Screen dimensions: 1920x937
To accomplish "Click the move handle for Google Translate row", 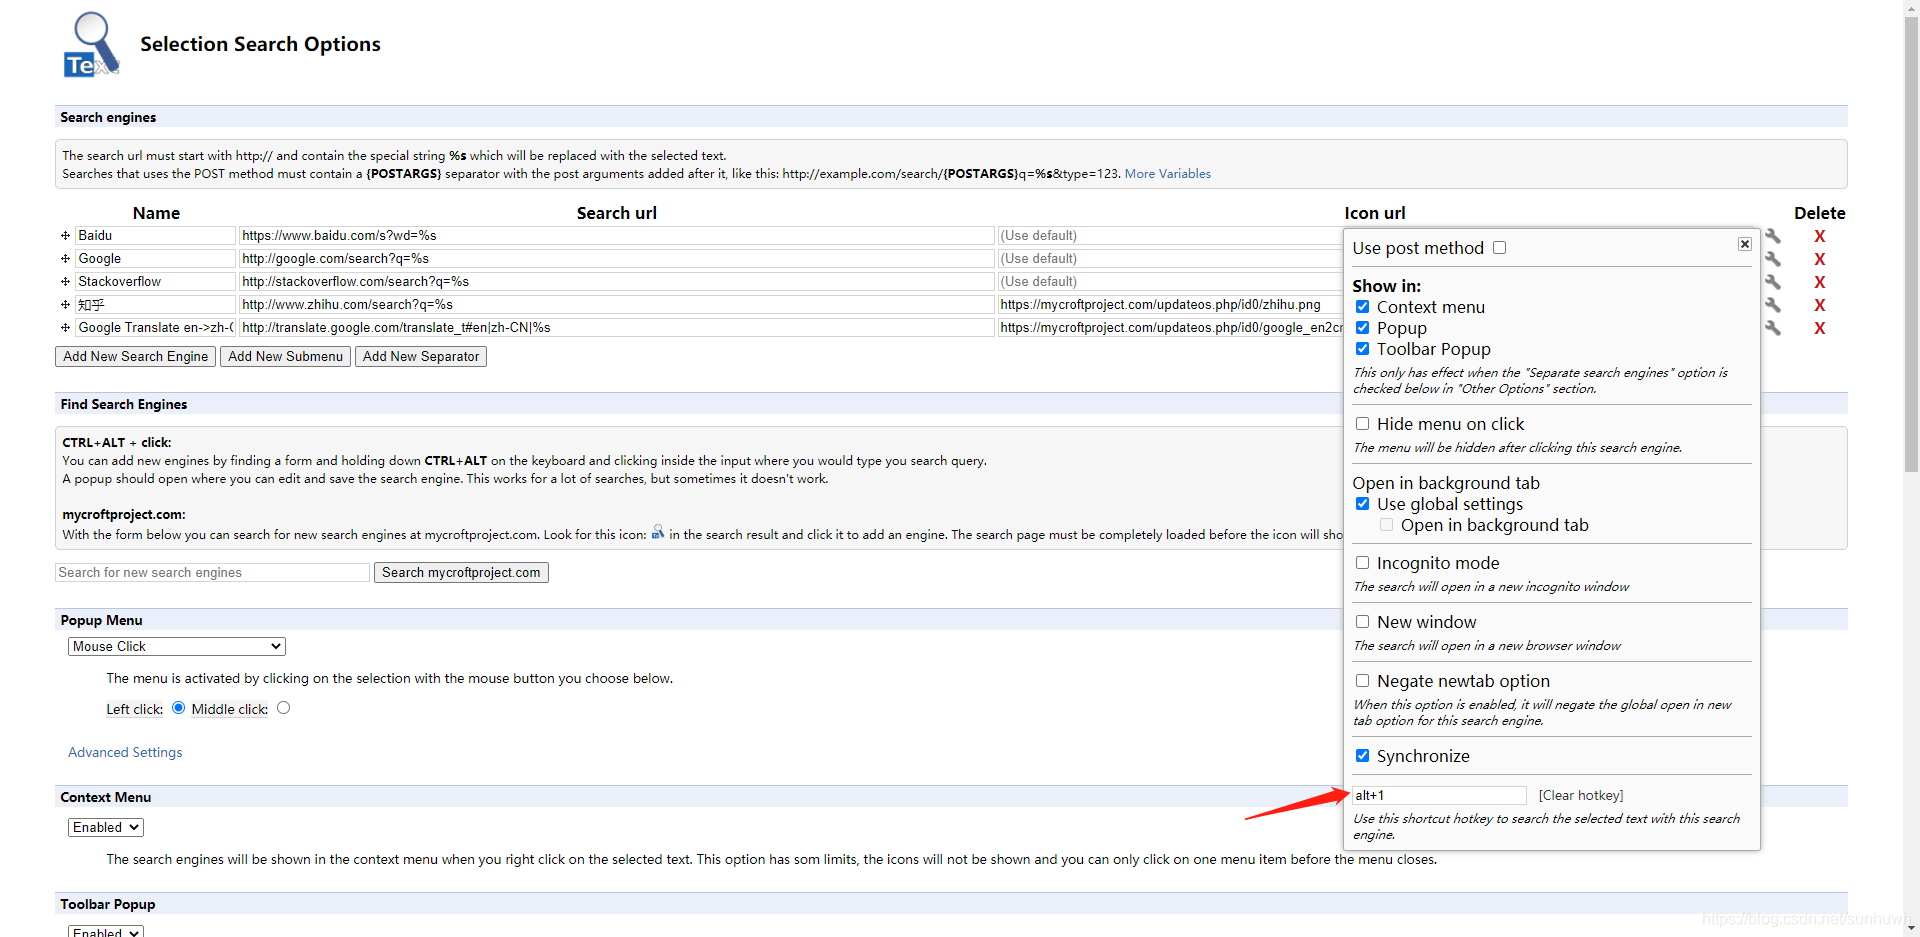I will coord(65,328).
